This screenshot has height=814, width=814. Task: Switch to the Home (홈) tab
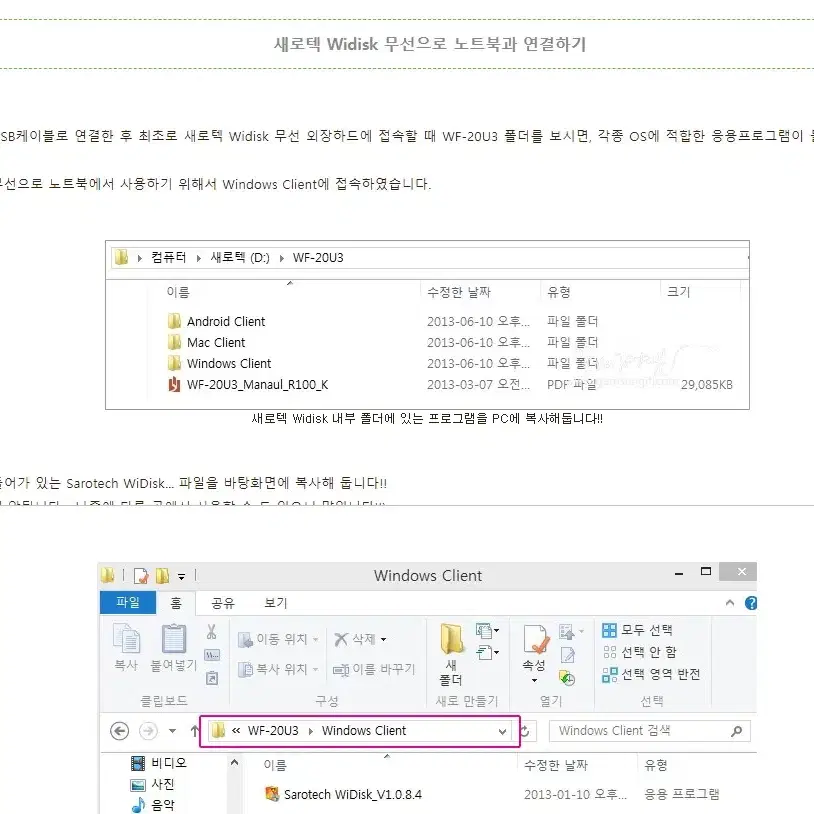[x=176, y=603]
